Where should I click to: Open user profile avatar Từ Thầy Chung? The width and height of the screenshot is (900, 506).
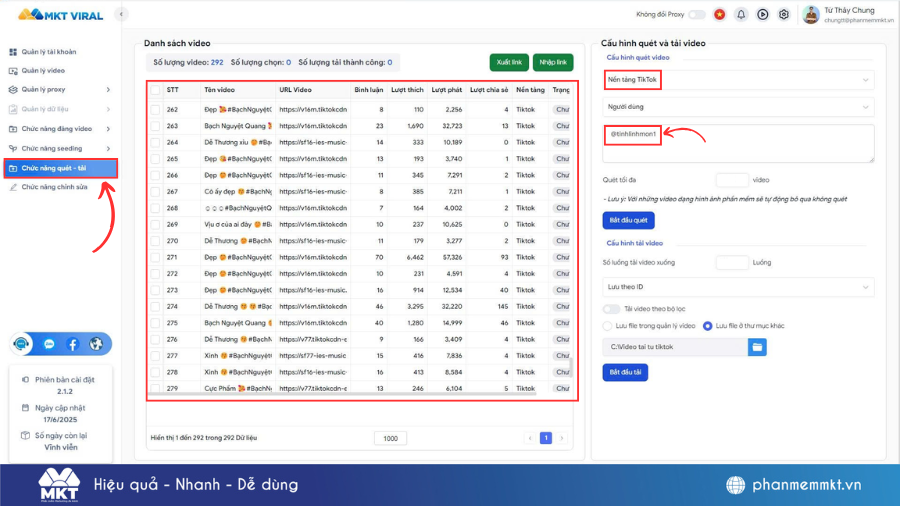[810, 14]
